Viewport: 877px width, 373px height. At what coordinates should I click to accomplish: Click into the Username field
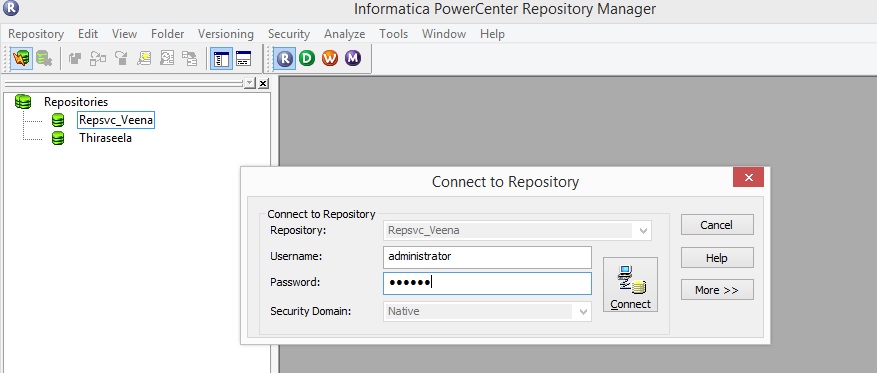point(487,257)
